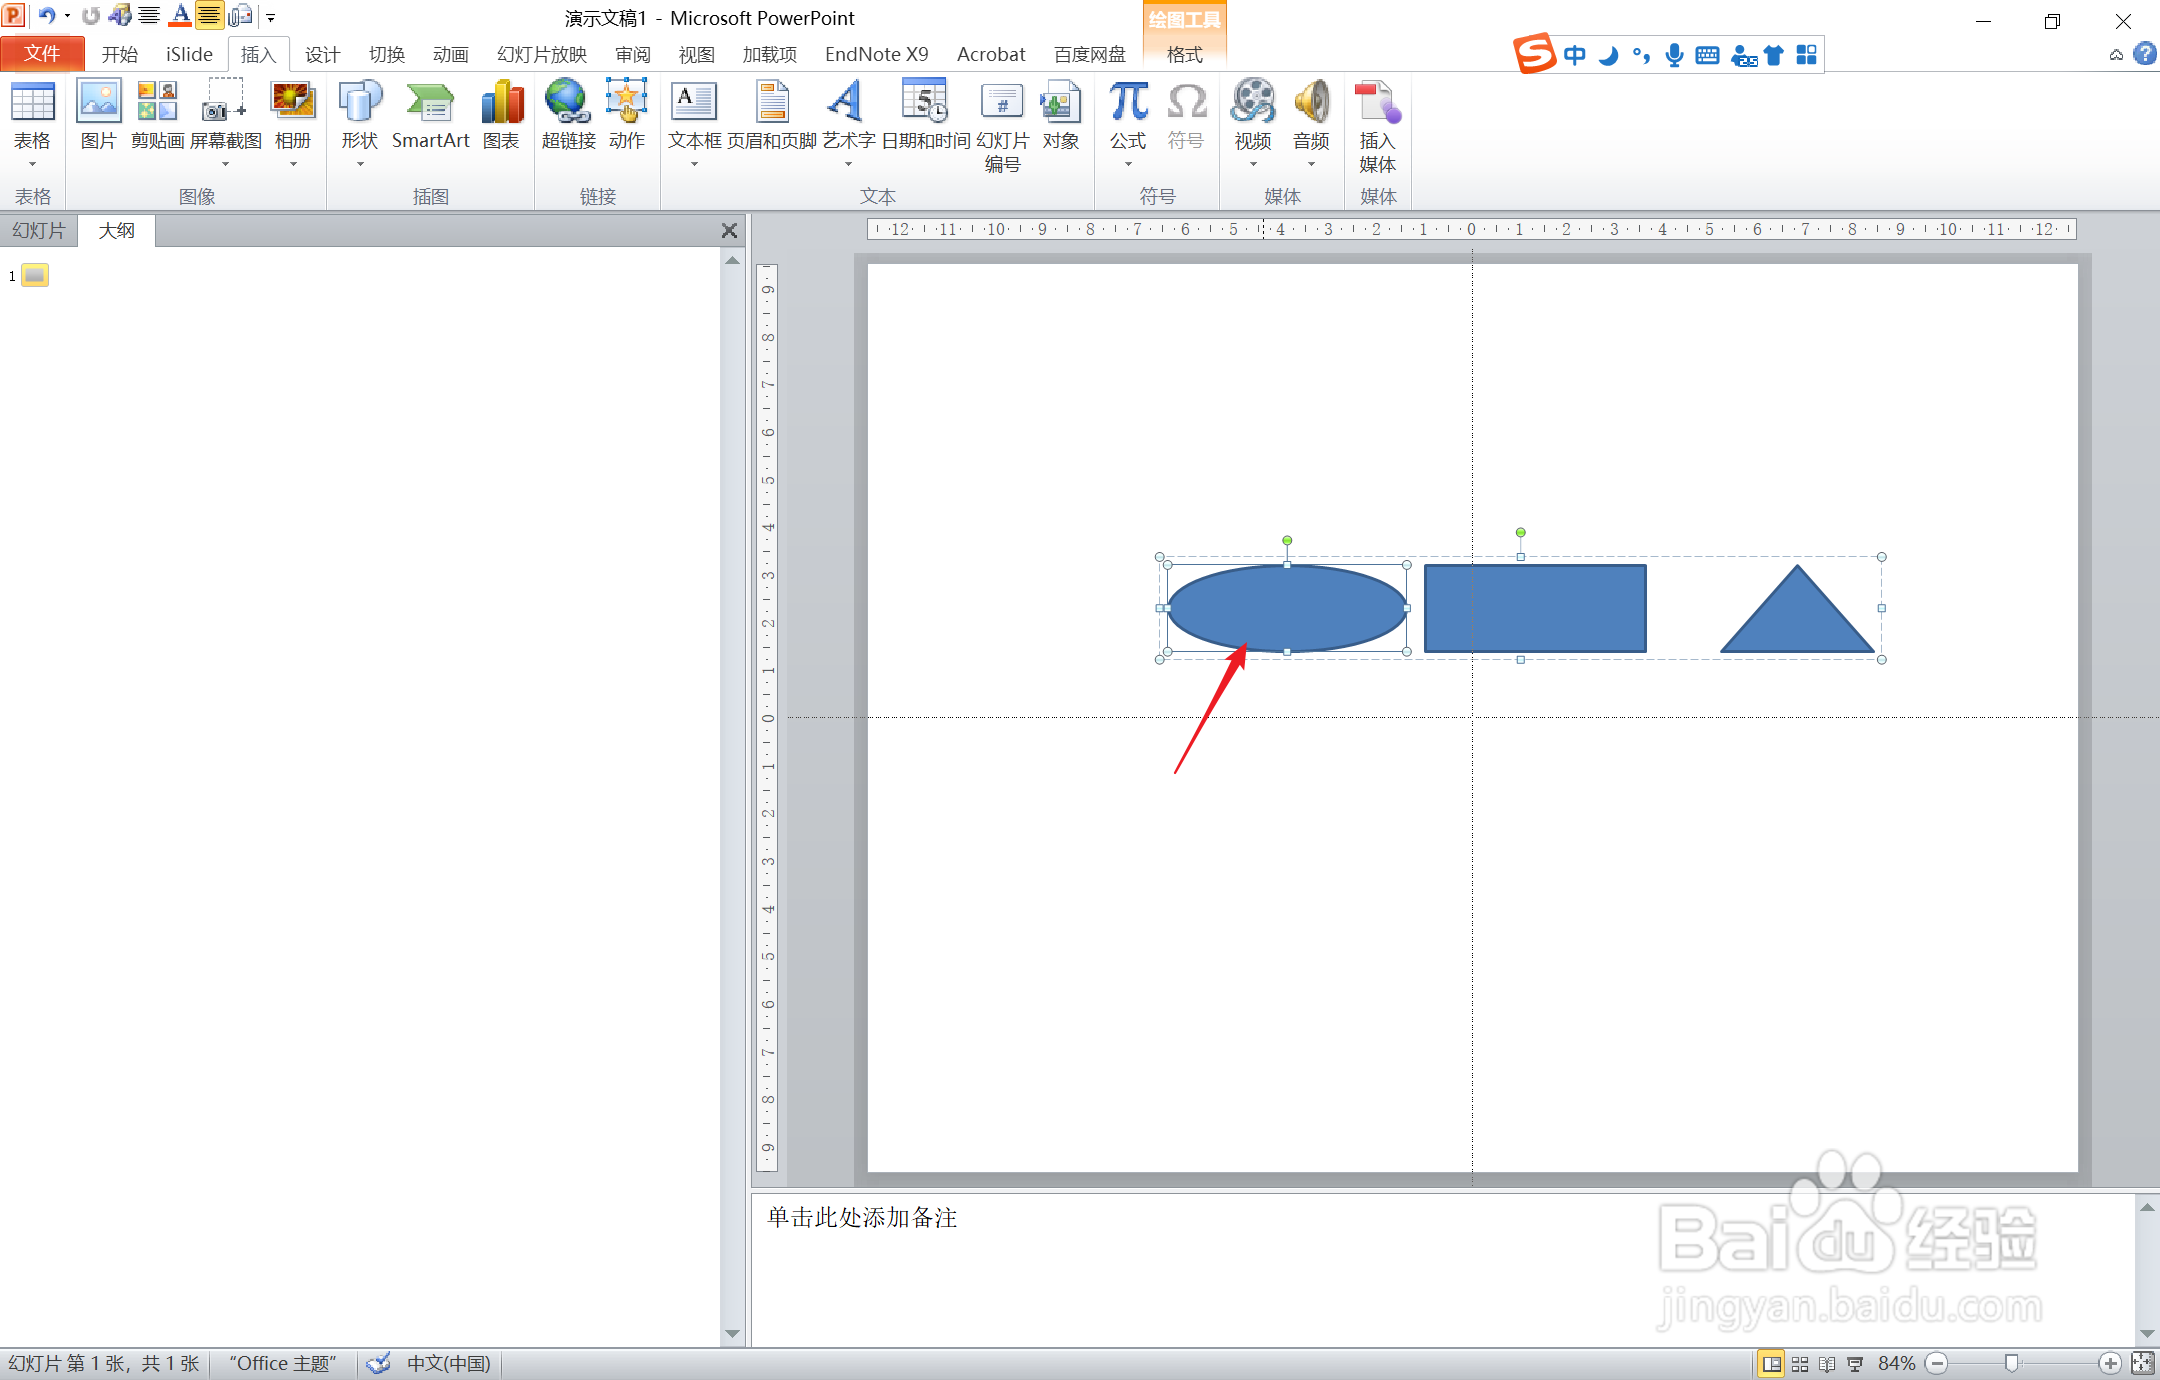Switch to the 幻灯片 pane tab

pos(38,231)
